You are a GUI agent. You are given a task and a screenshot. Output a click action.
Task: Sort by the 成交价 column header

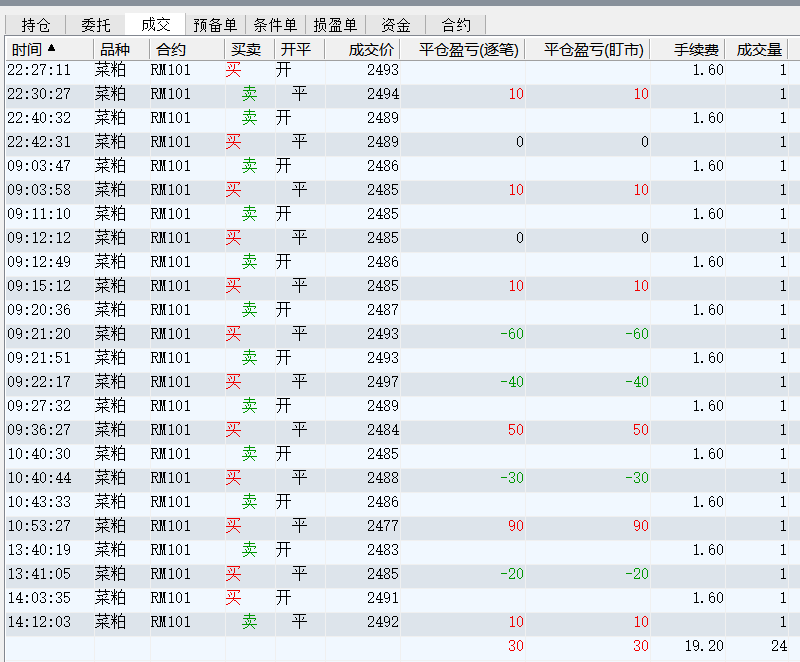pos(363,49)
